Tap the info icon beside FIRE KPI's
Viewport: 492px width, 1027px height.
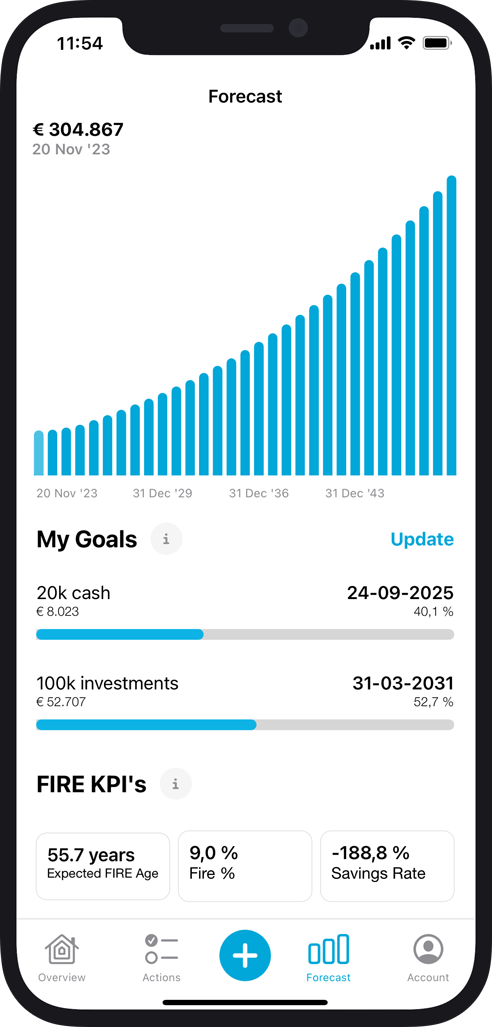pyautogui.click(x=176, y=784)
